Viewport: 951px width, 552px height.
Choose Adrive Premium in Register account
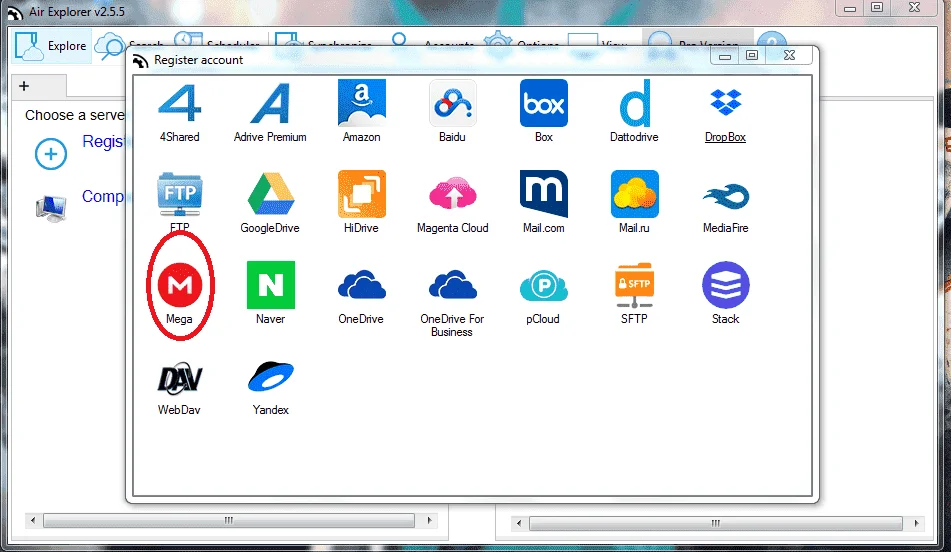point(271,104)
